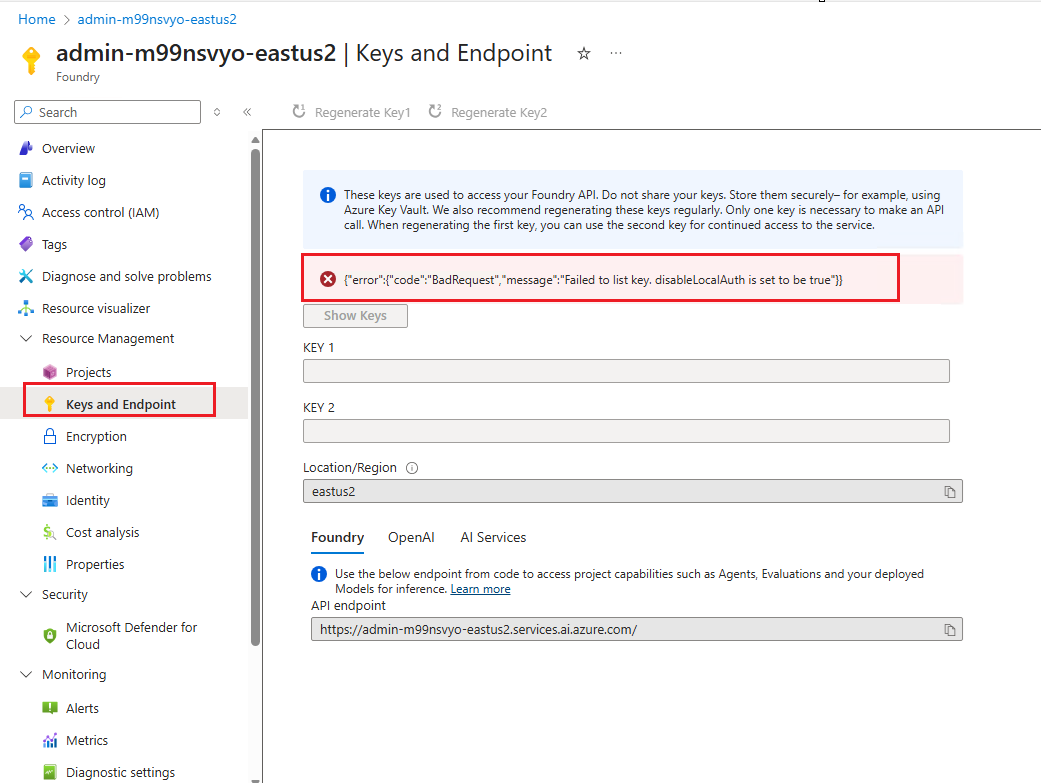Collapse the sidebar with double chevron

click(x=247, y=112)
